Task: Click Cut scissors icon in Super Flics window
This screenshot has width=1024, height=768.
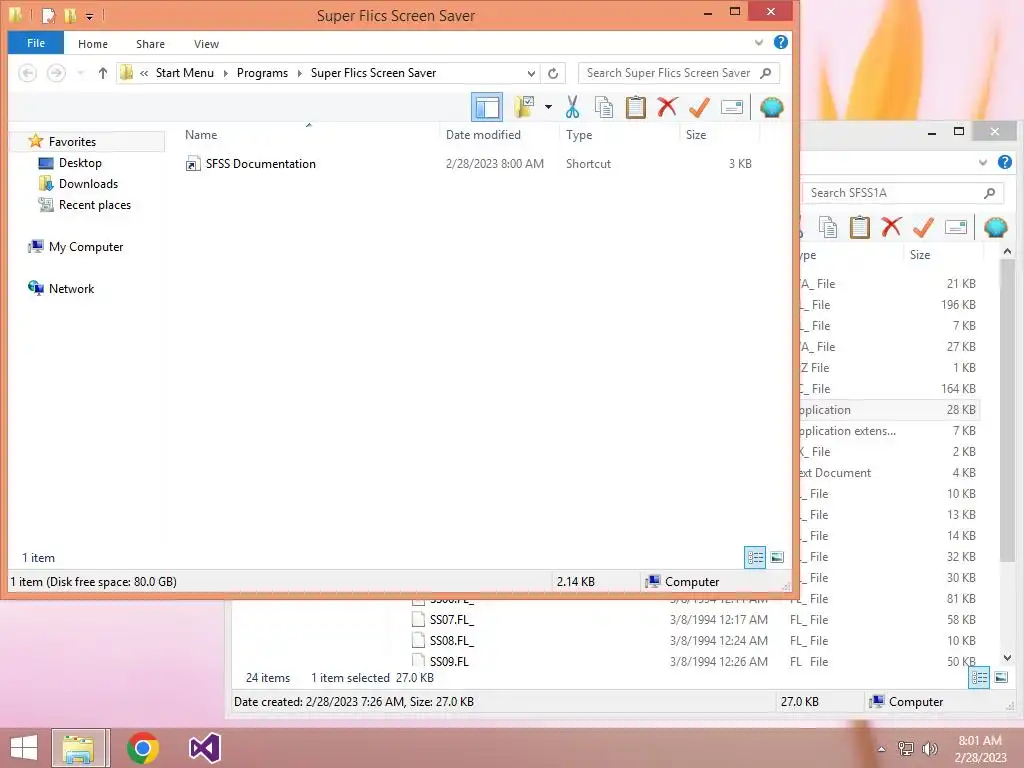Action: 572,107
